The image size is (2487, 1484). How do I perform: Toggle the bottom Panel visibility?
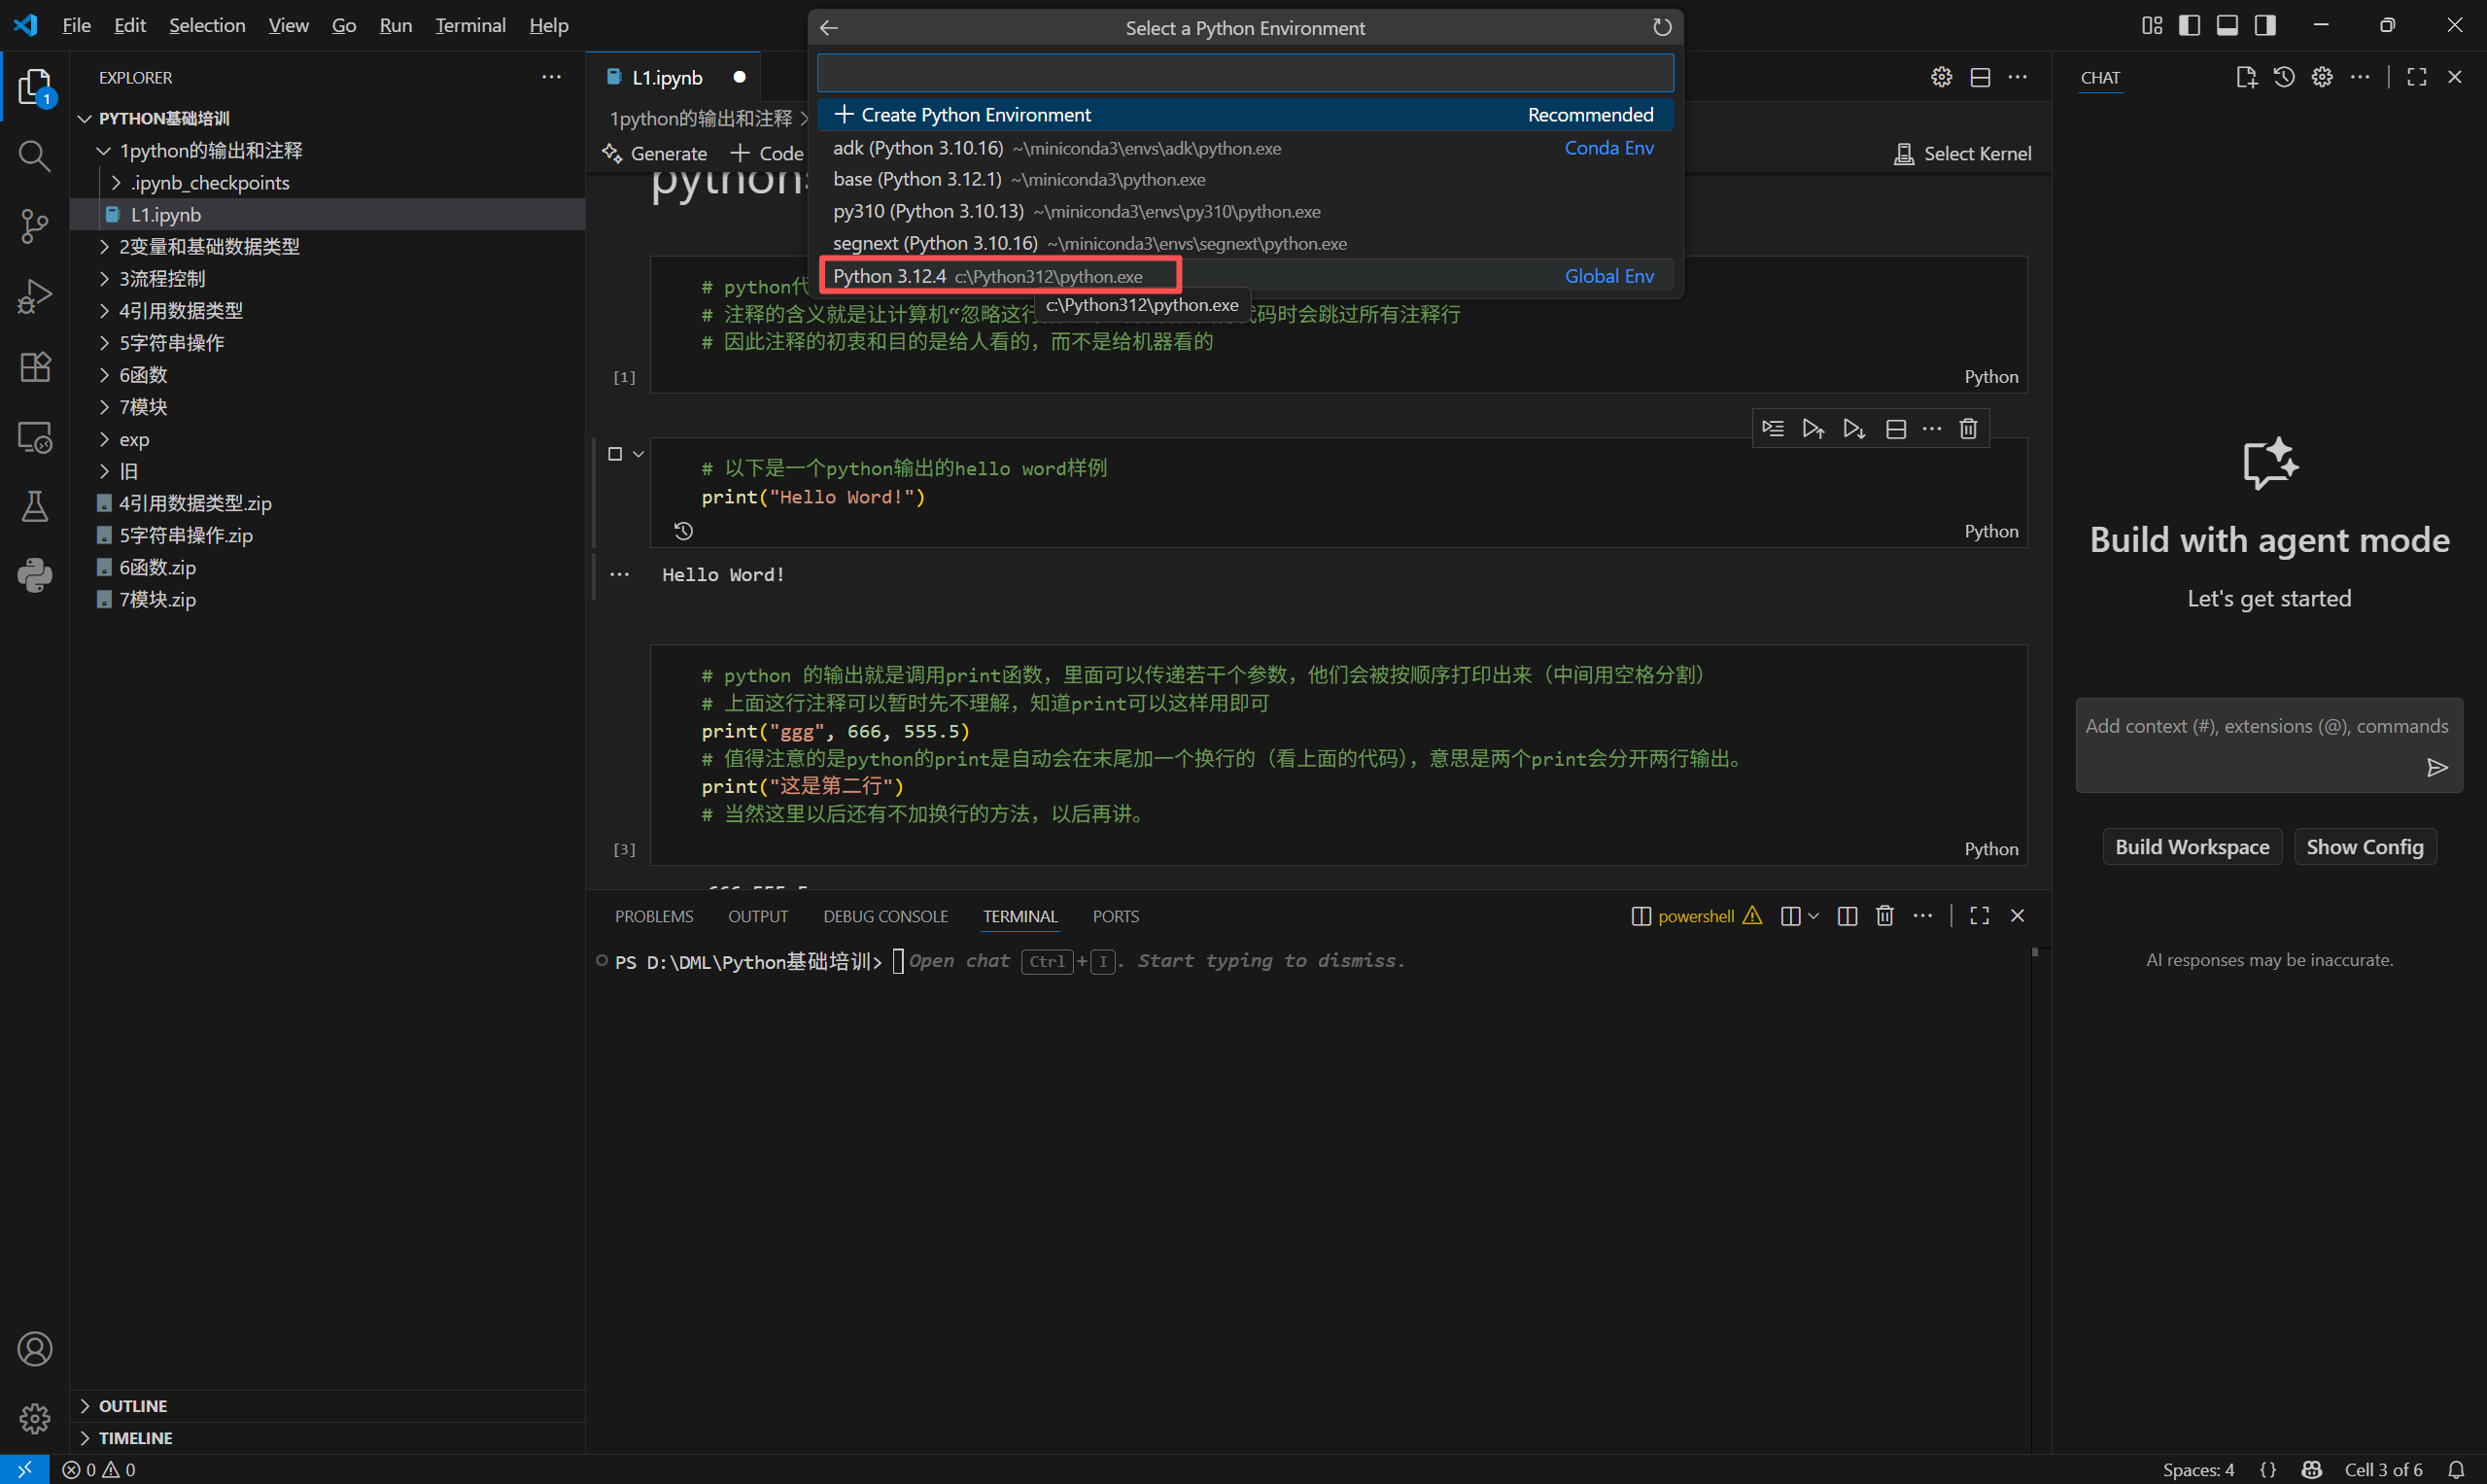[x=2227, y=25]
